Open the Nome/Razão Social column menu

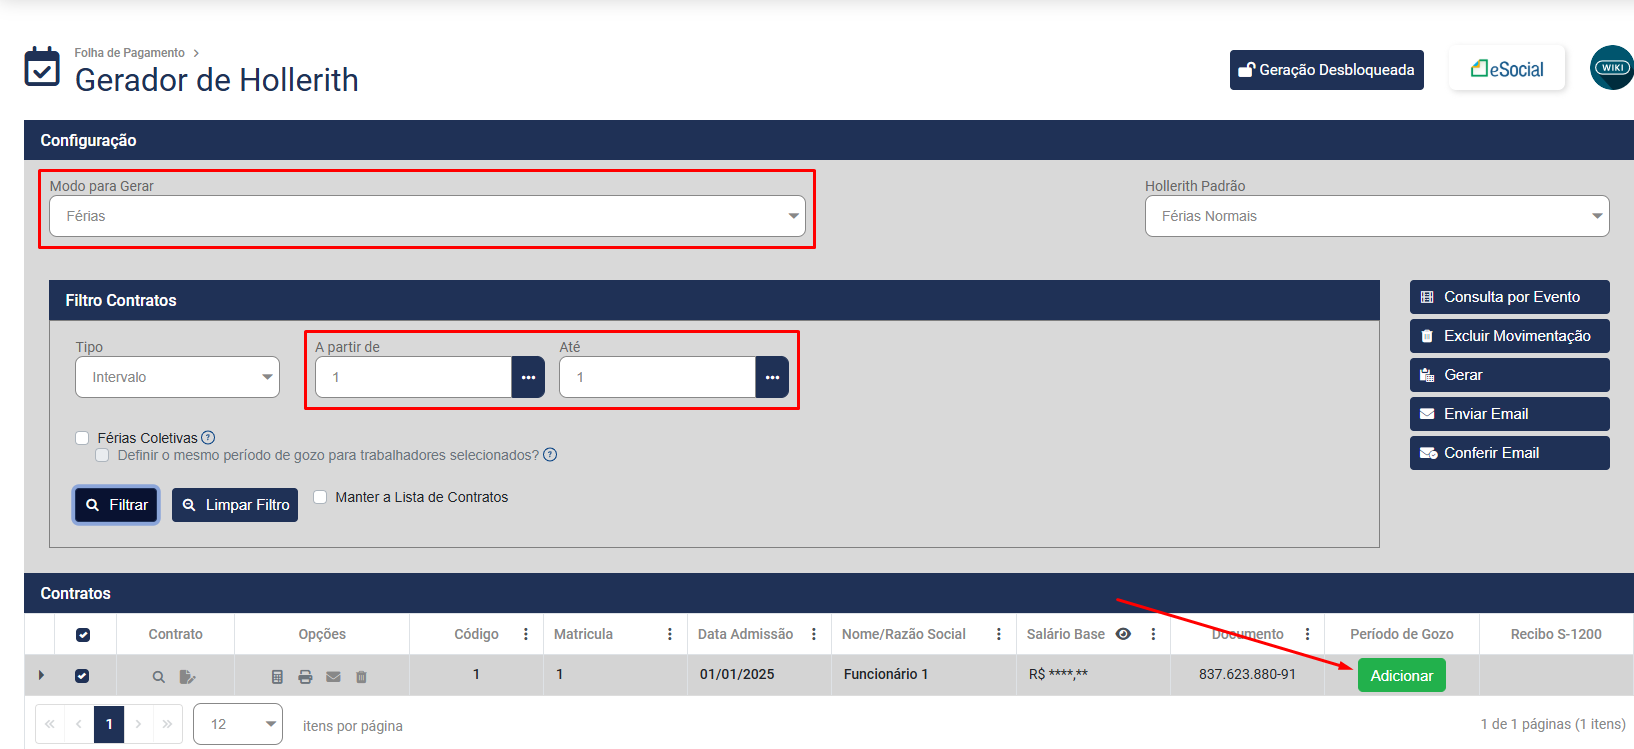coord(999,634)
